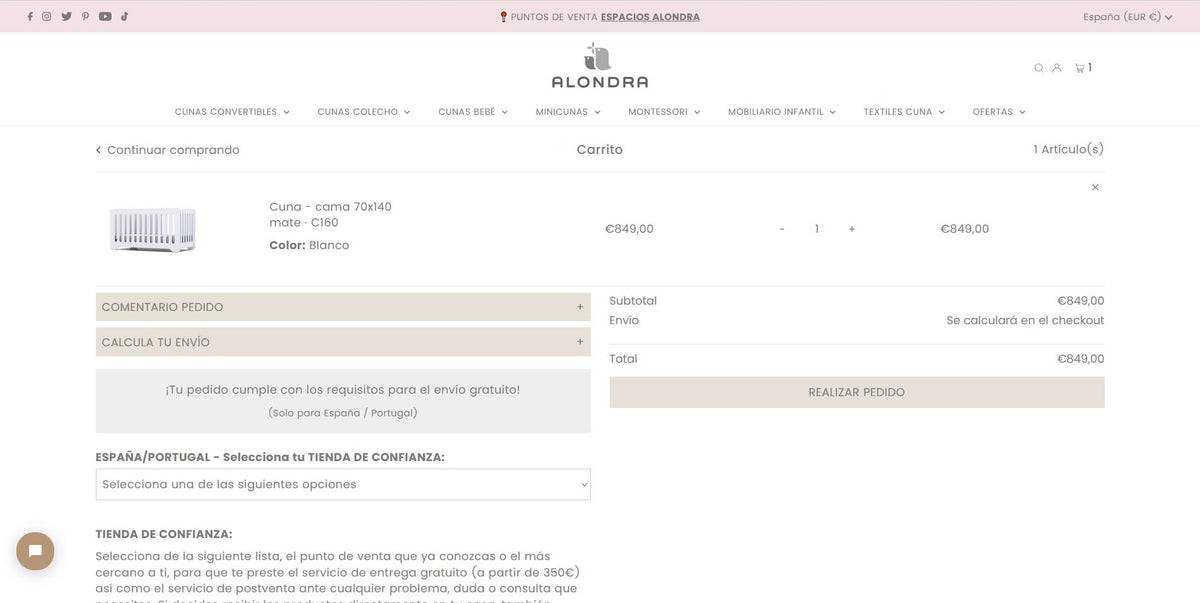Expand Cunas Convertibles menu
Image resolution: width=1200 pixels, height=603 pixels.
pos(232,112)
